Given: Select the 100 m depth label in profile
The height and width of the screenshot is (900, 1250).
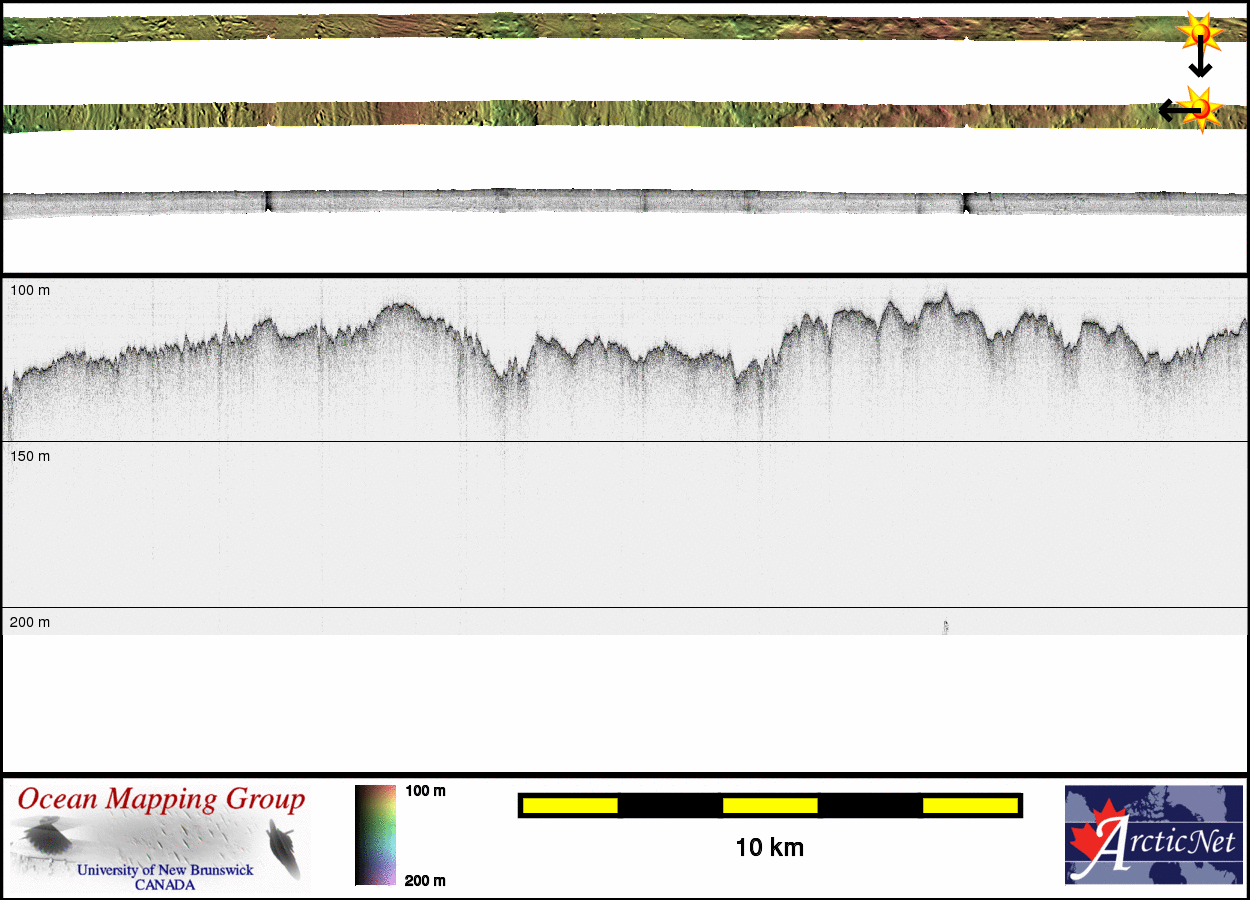Looking at the screenshot, I should pyautogui.click(x=30, y=290).
